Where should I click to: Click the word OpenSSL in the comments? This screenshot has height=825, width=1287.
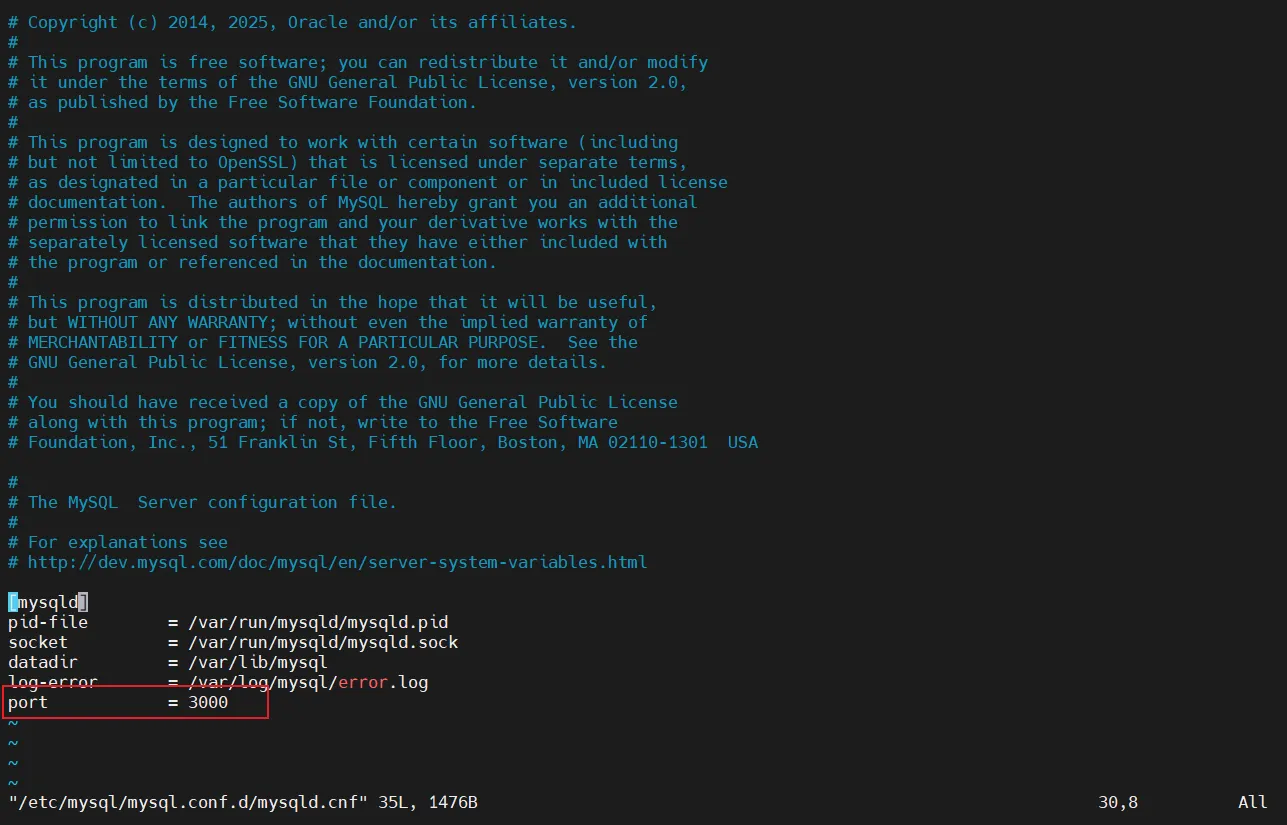258,162
